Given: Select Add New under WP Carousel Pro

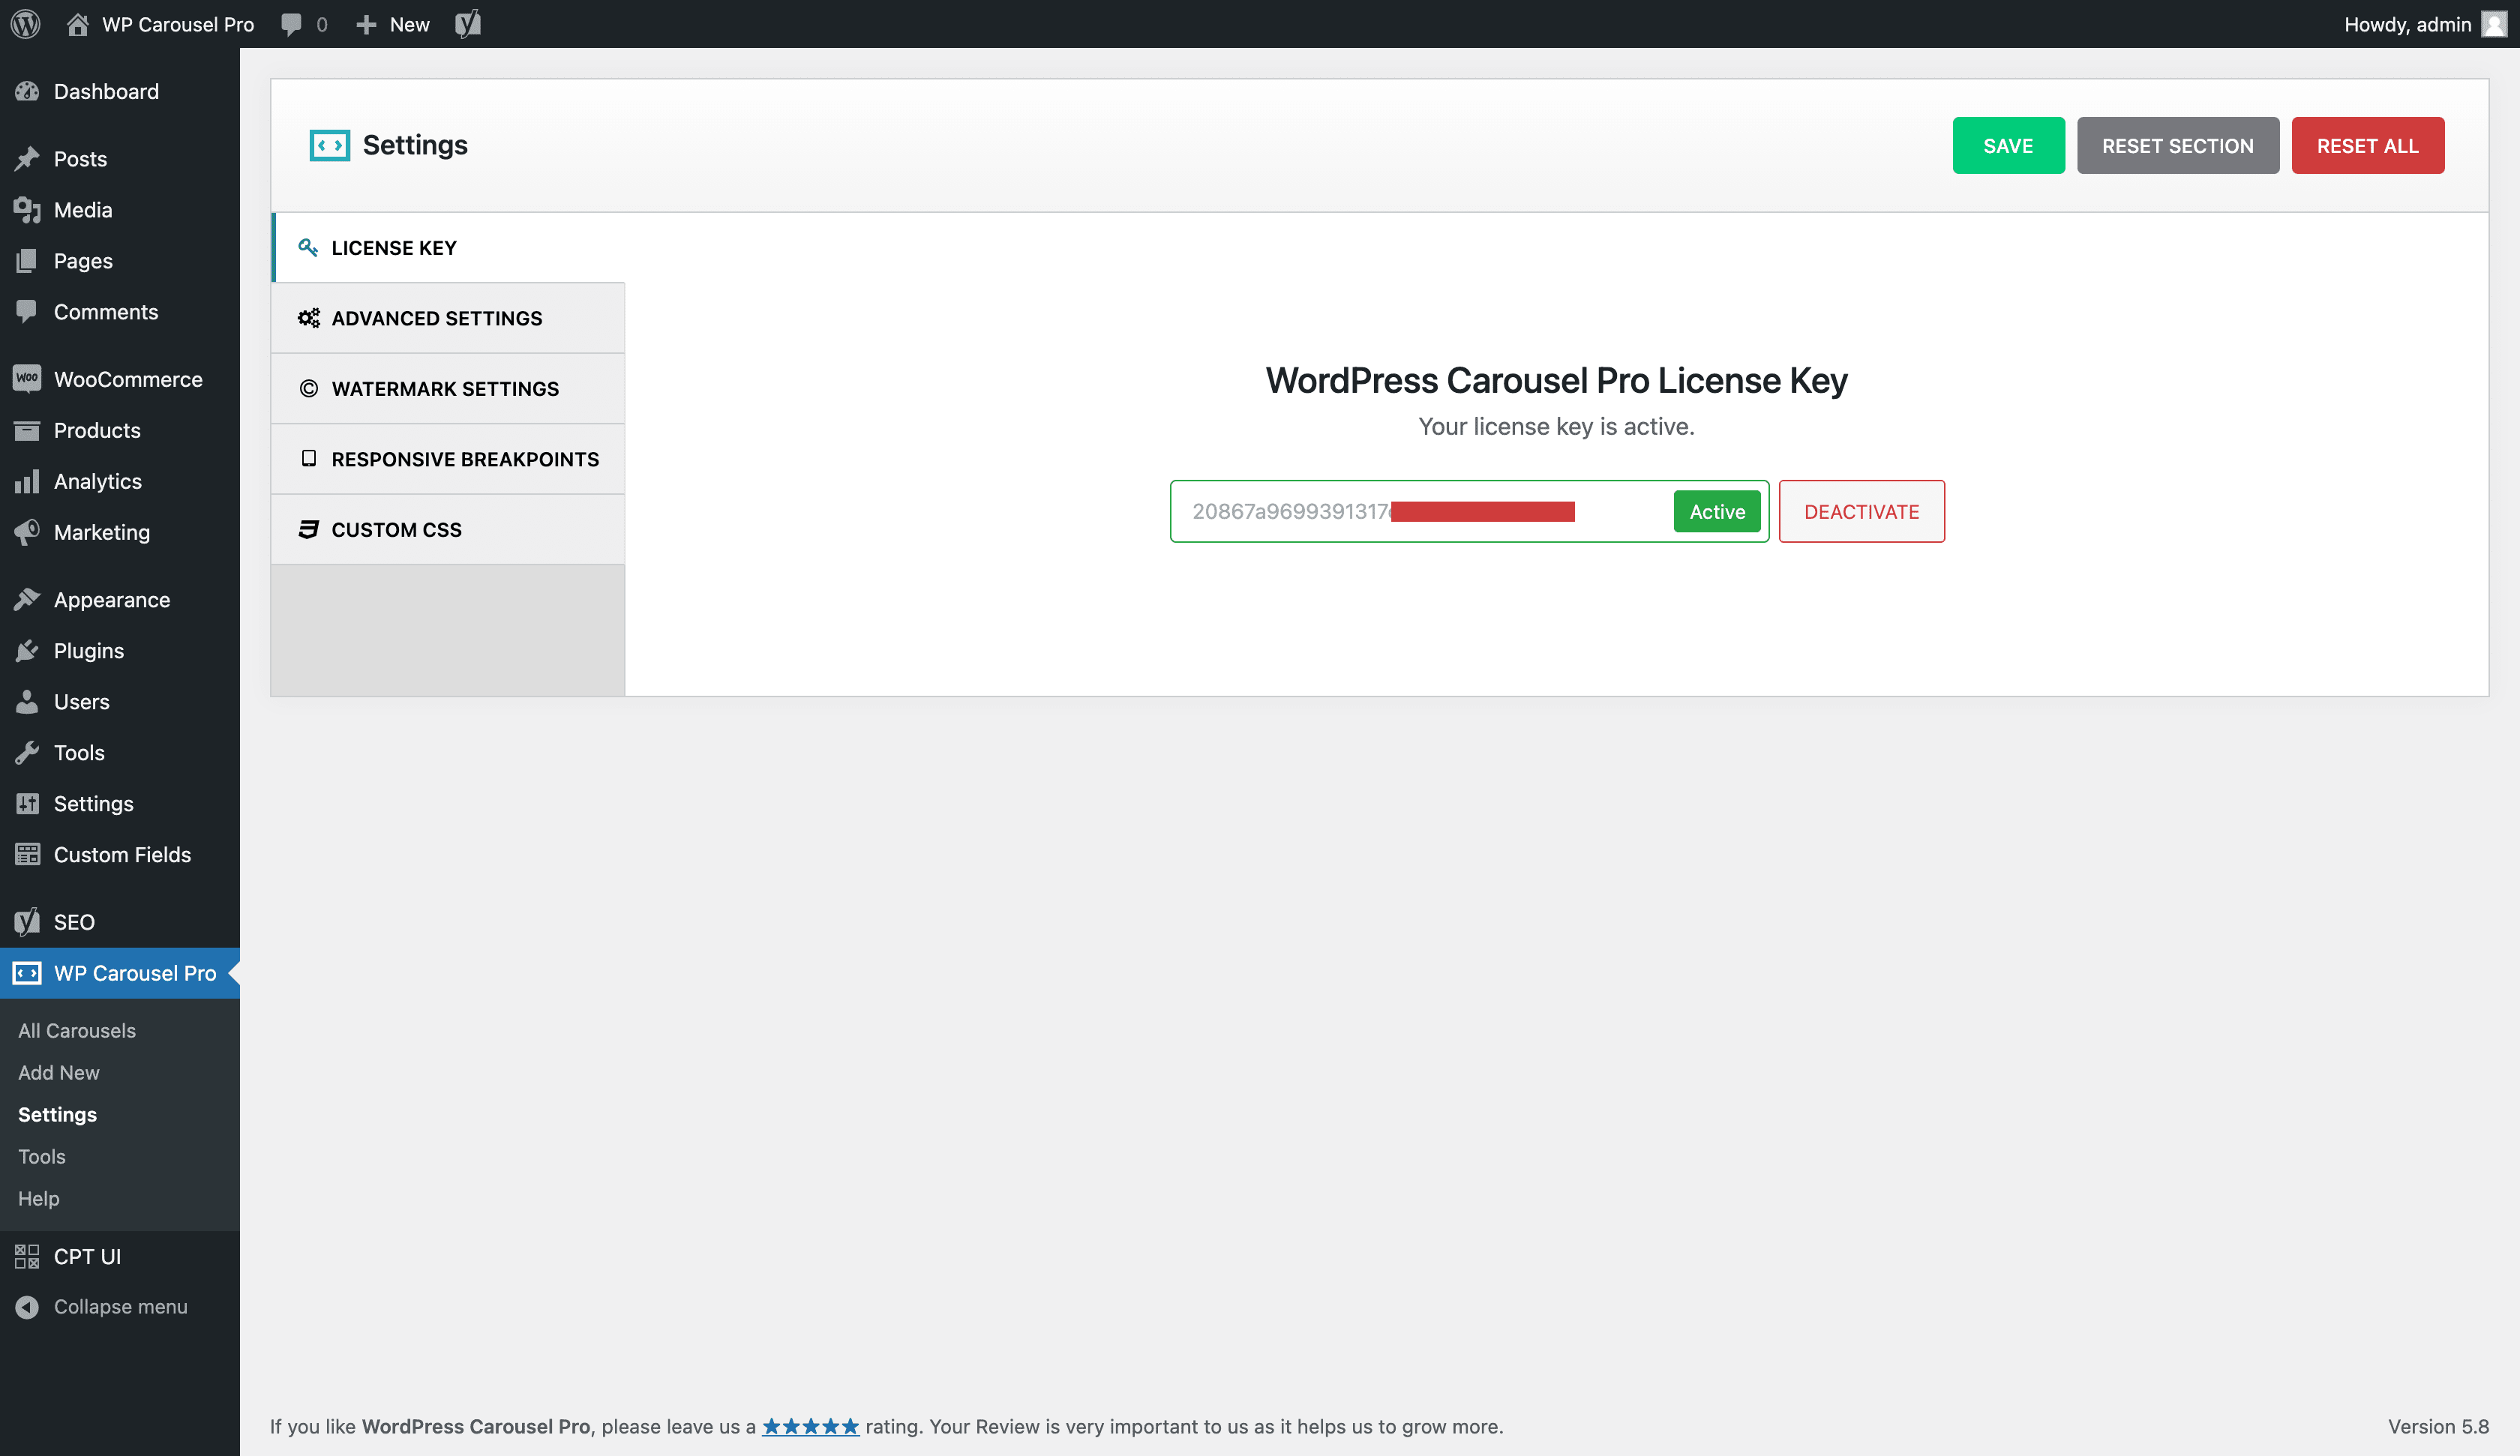Looking at the screenshot, I should (59, 1072).
